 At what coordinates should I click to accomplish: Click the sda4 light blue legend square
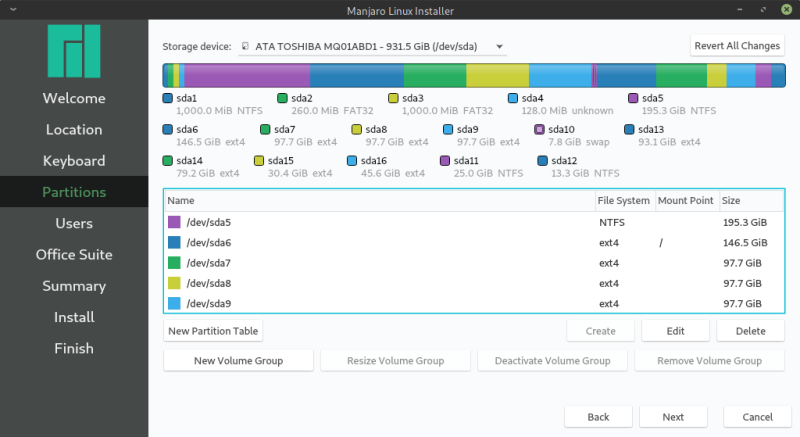513,98
